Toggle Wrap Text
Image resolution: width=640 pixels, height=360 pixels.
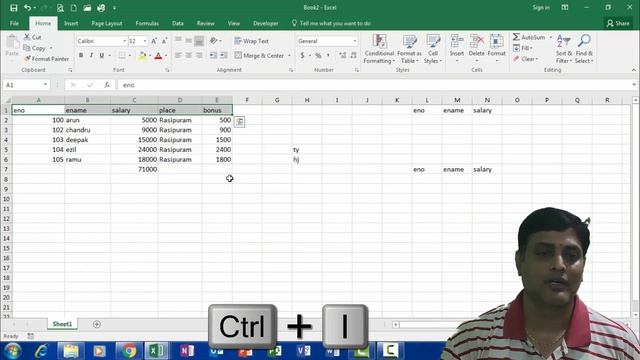coord(251,41)
